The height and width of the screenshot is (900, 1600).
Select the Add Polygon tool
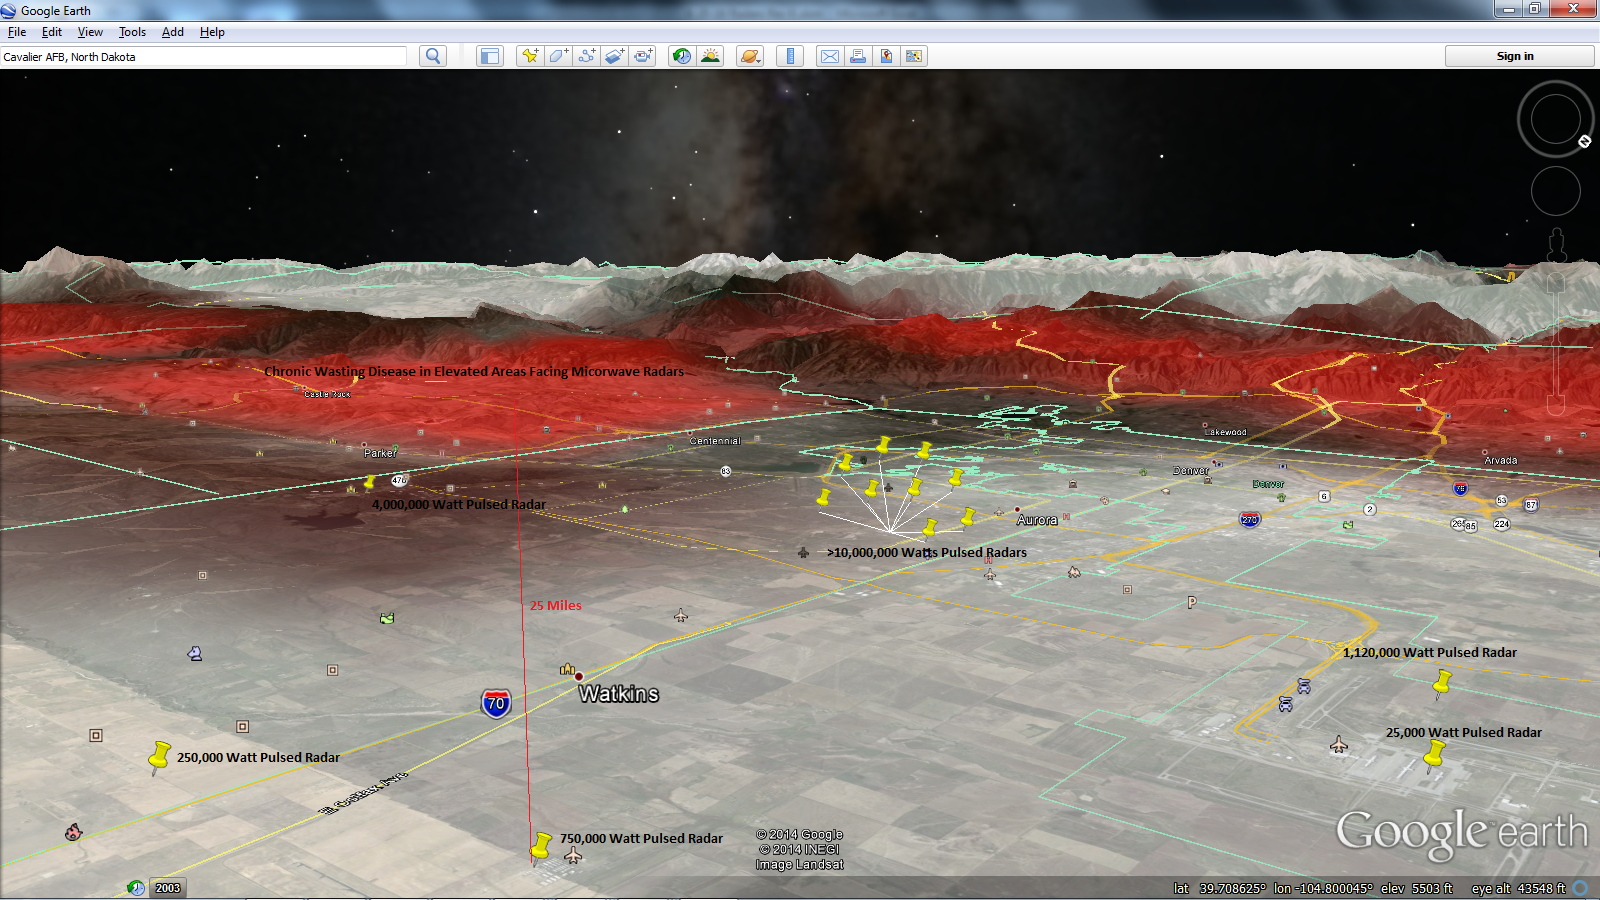(558, 56)
